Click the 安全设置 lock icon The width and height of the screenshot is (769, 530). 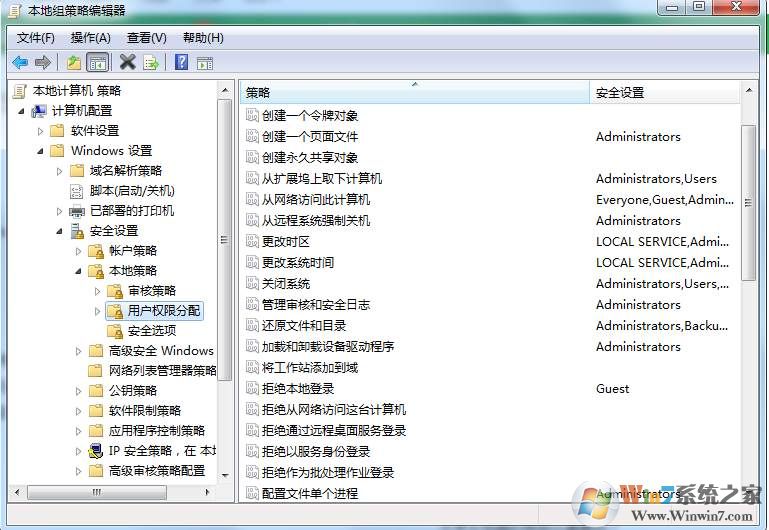tap(77, 231)
